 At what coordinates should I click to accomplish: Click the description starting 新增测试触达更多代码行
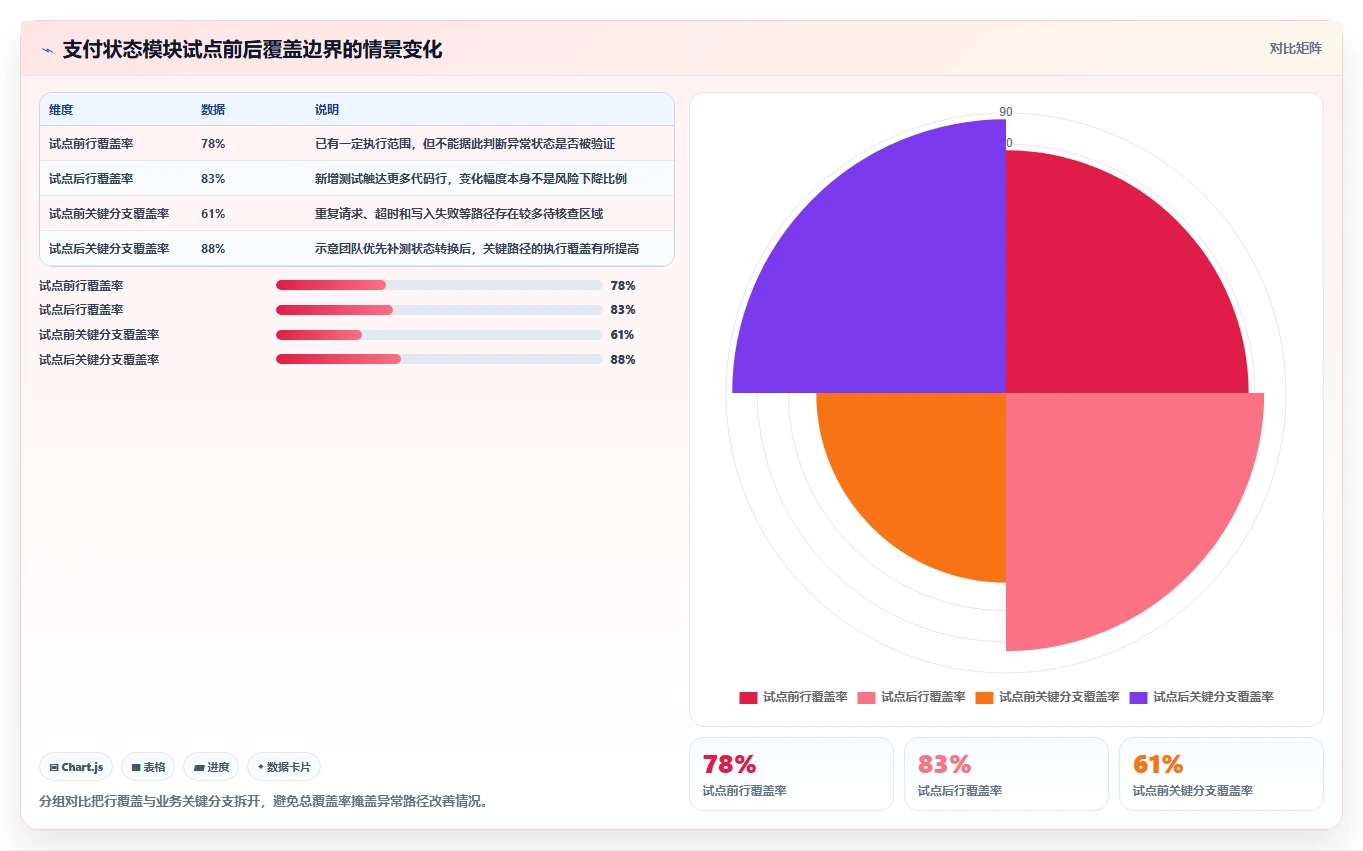(471, 179)
